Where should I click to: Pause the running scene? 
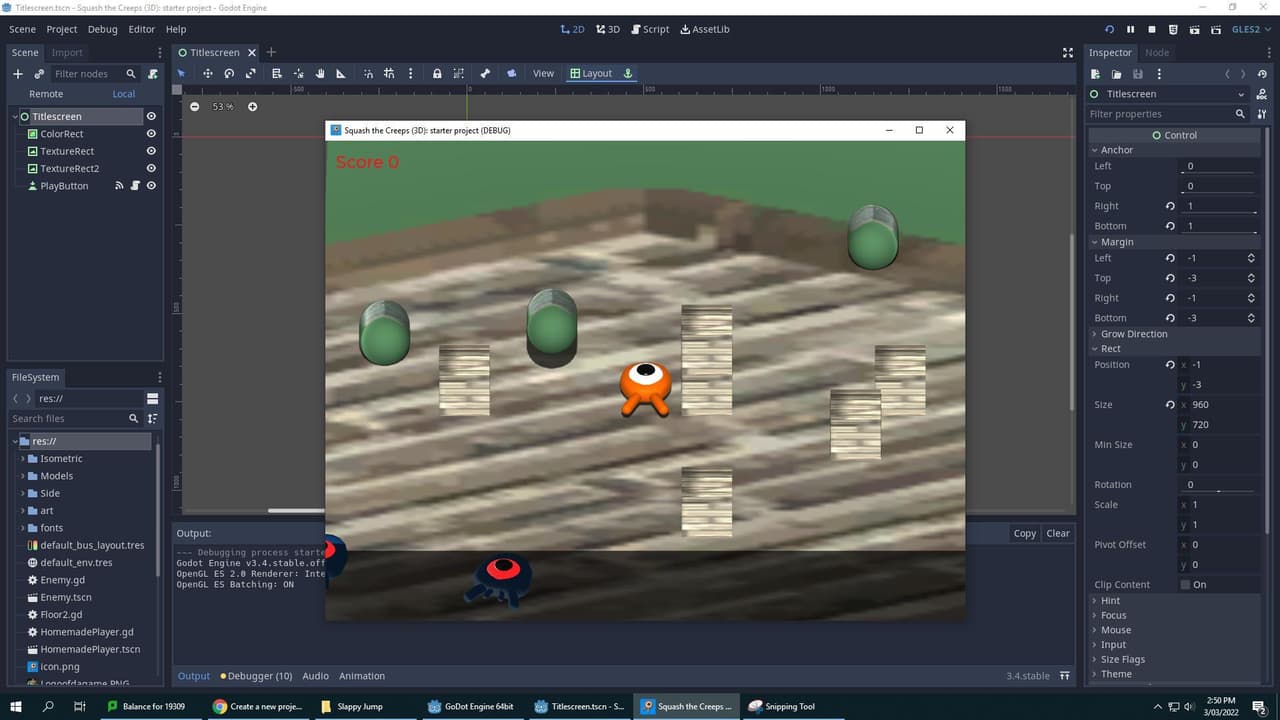coord(1131,29)
